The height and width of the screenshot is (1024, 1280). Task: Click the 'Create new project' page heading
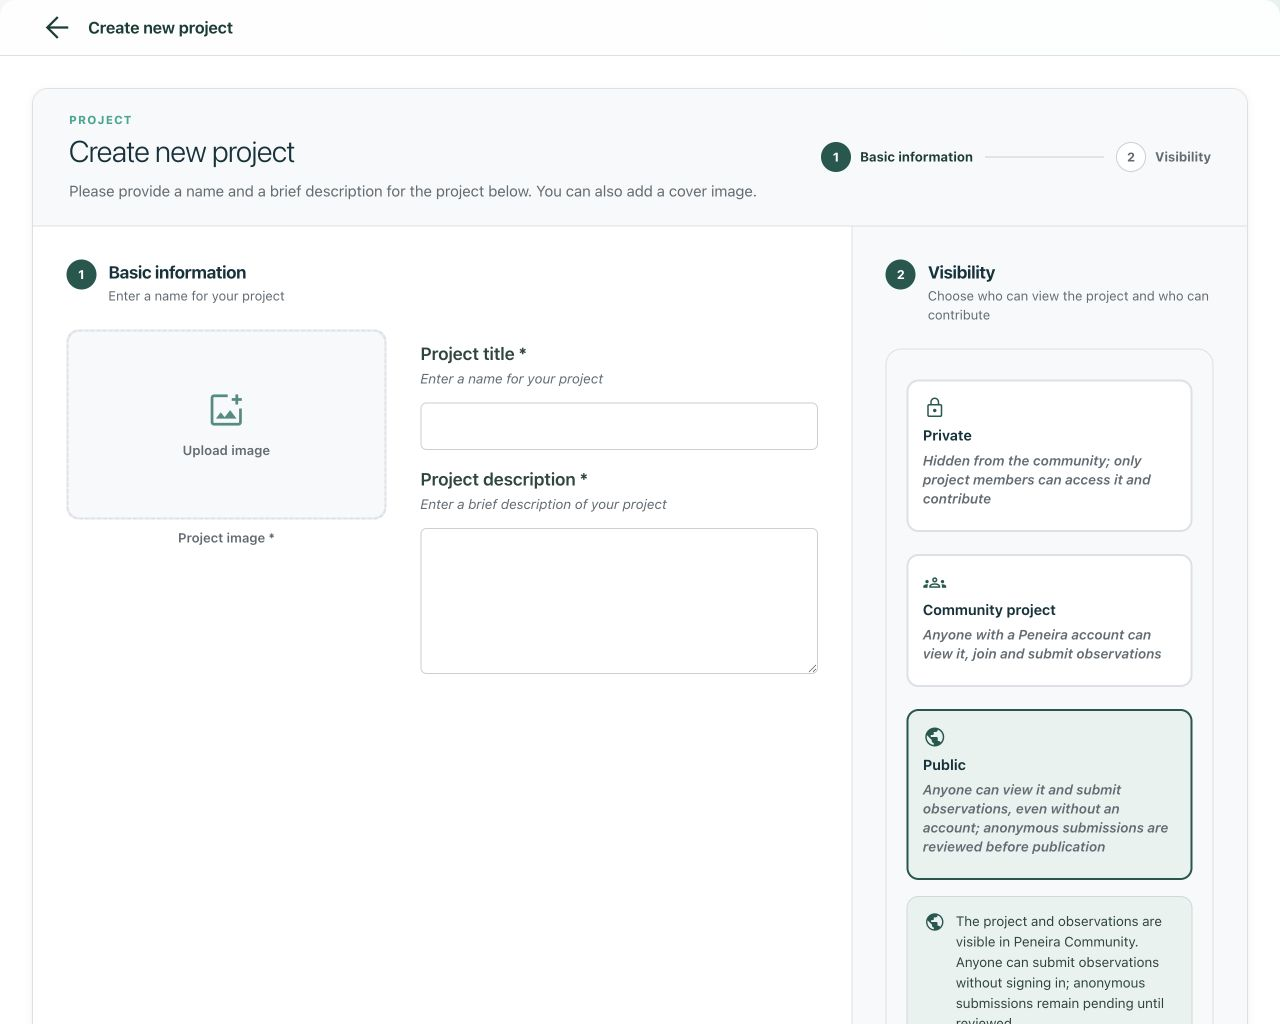pyautogui.click(x=182, y=152)
